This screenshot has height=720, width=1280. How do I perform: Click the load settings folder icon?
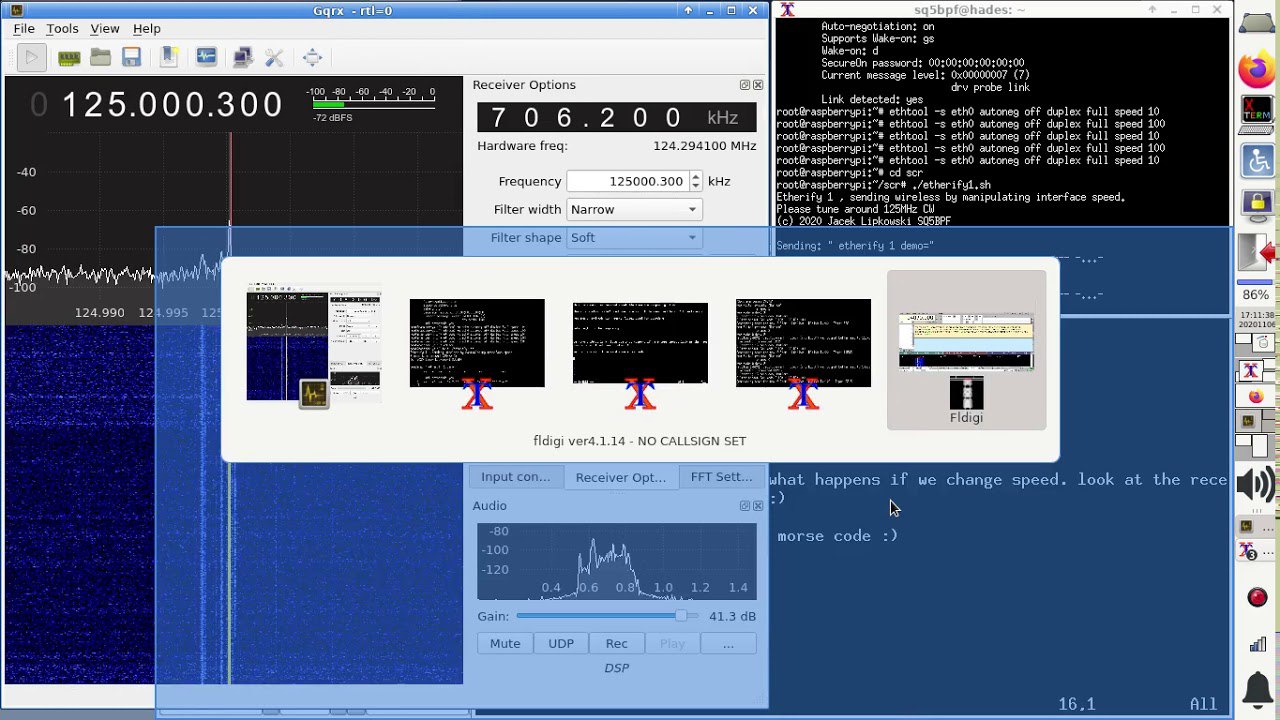100,57
